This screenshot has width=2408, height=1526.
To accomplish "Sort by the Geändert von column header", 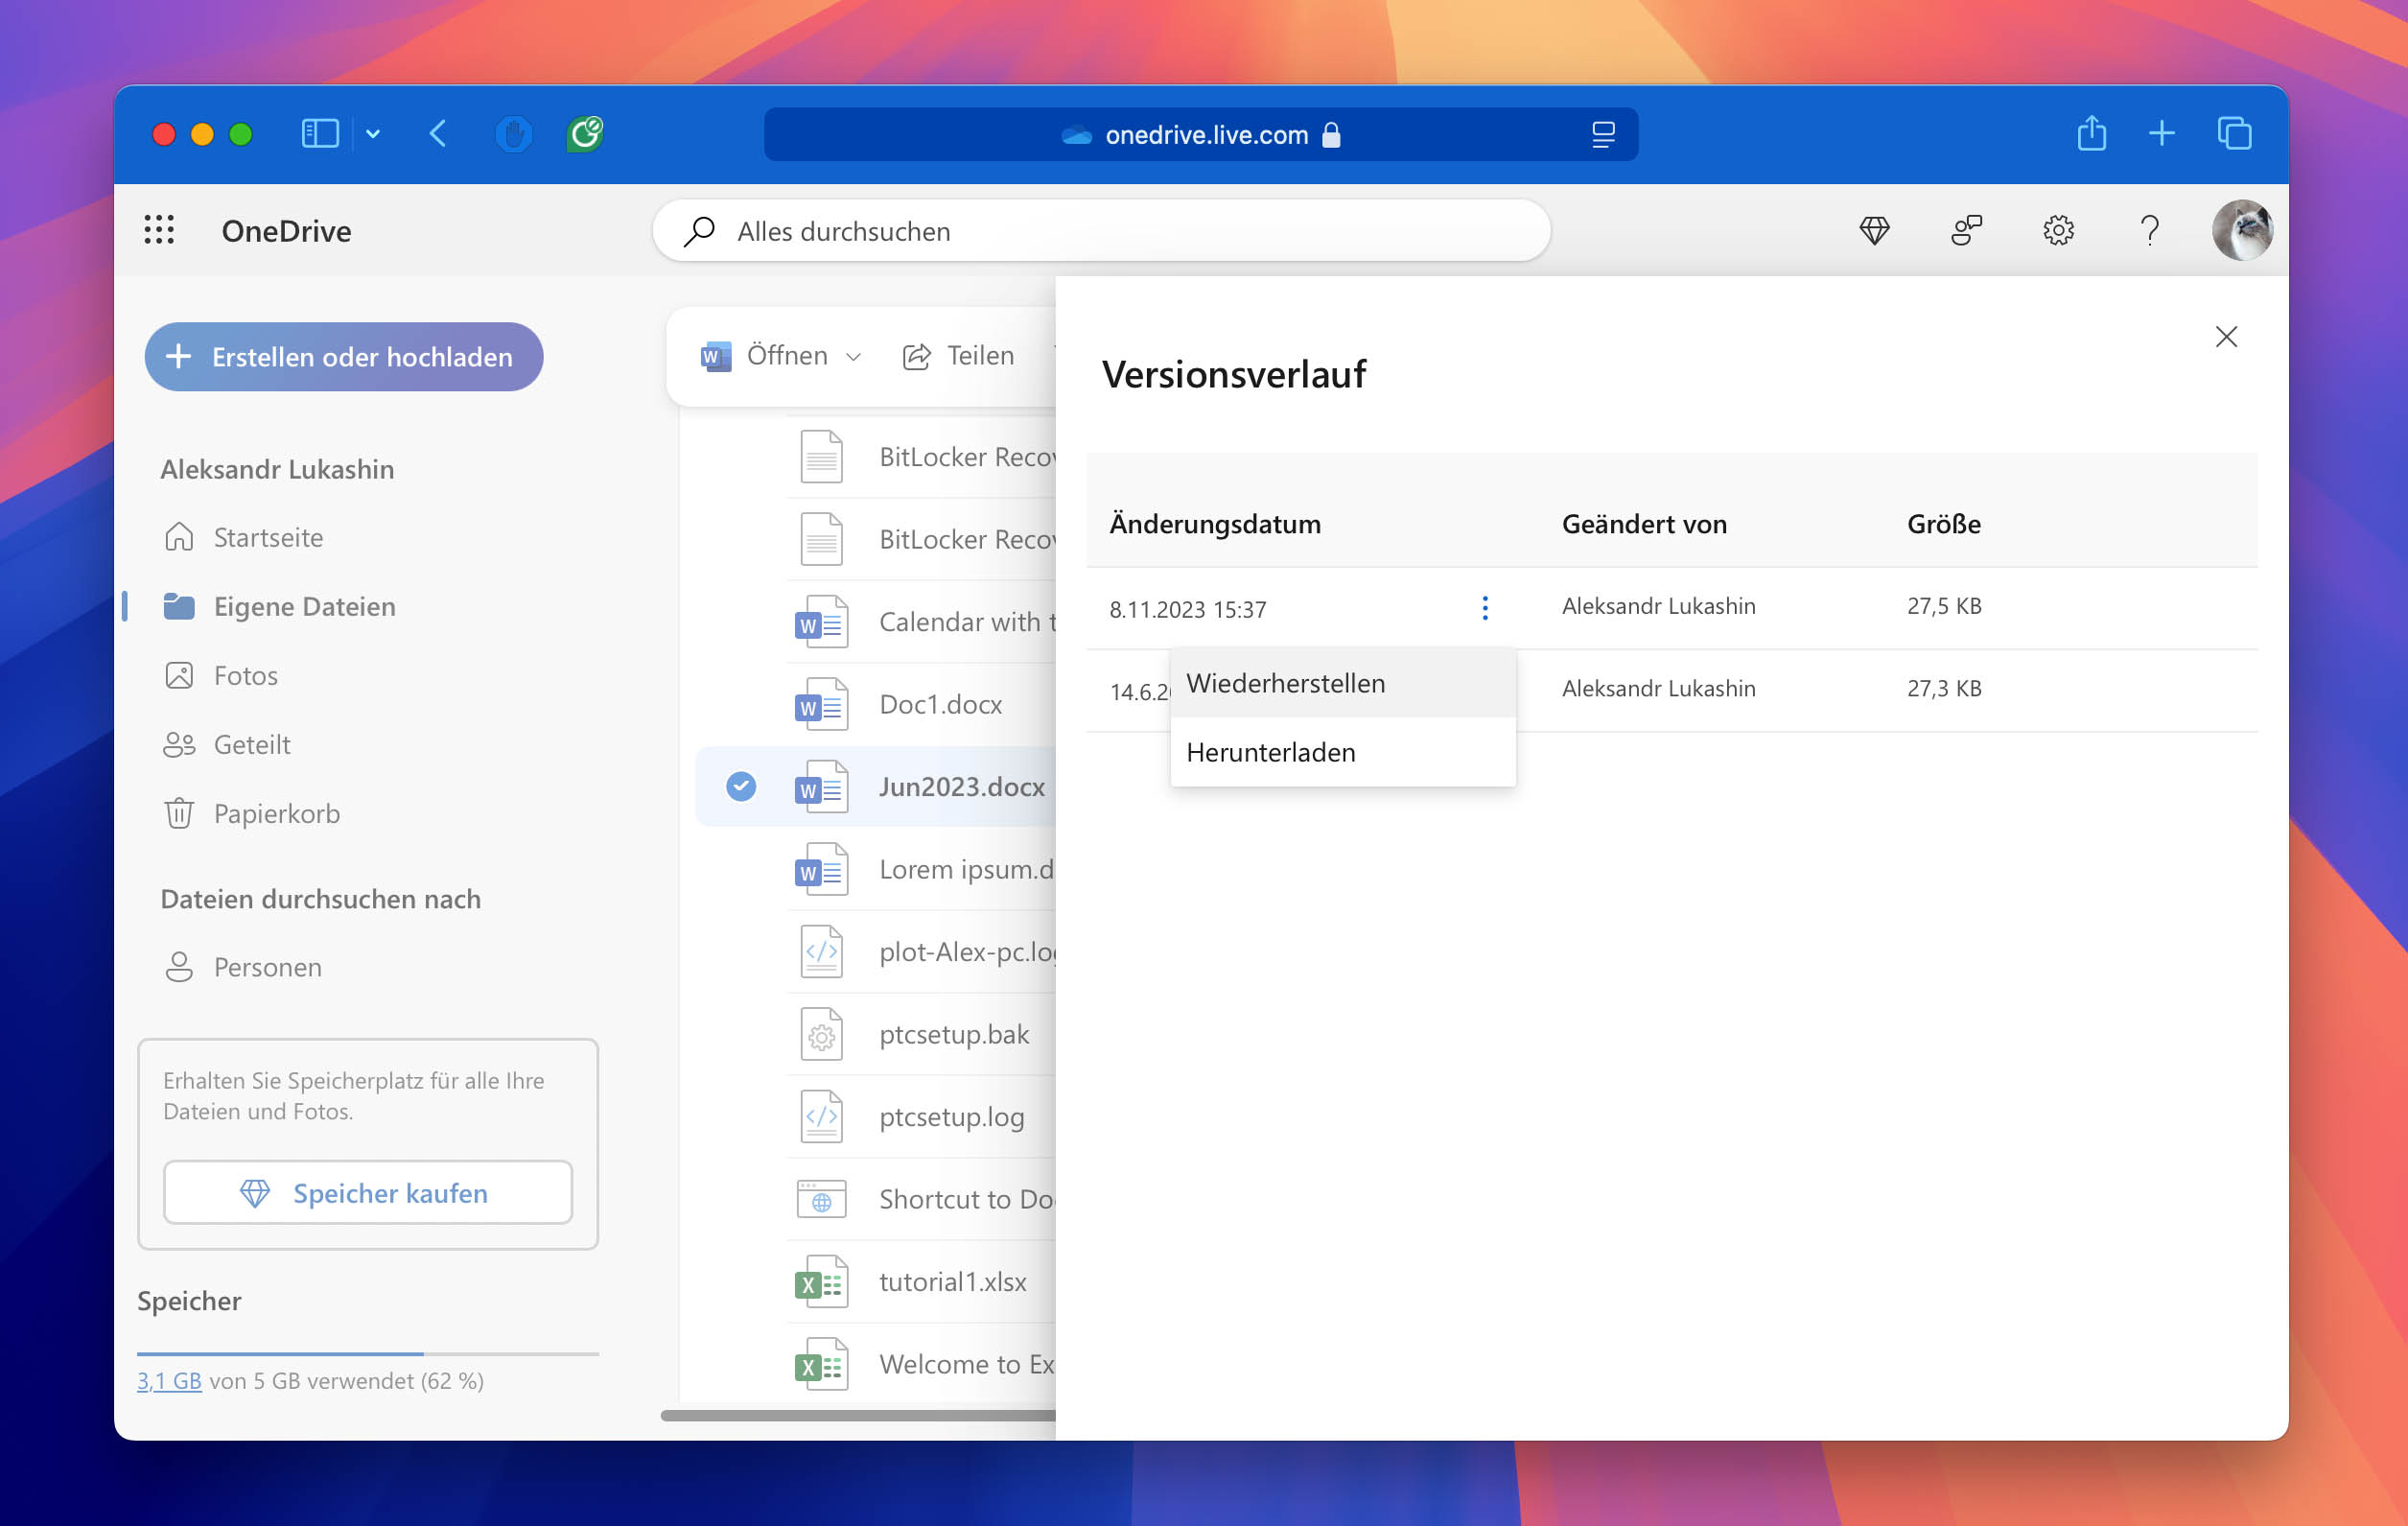I will tap(1643, 523).
